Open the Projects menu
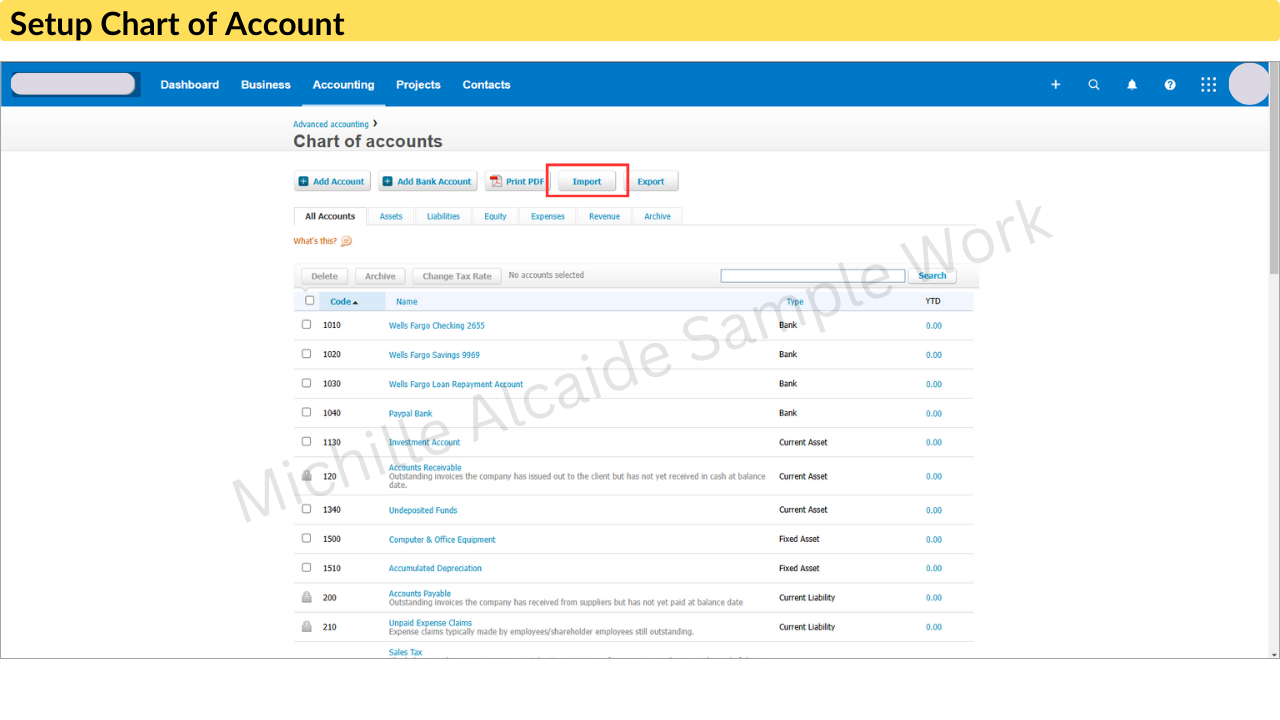1280x720 pixels. [418, 85]
